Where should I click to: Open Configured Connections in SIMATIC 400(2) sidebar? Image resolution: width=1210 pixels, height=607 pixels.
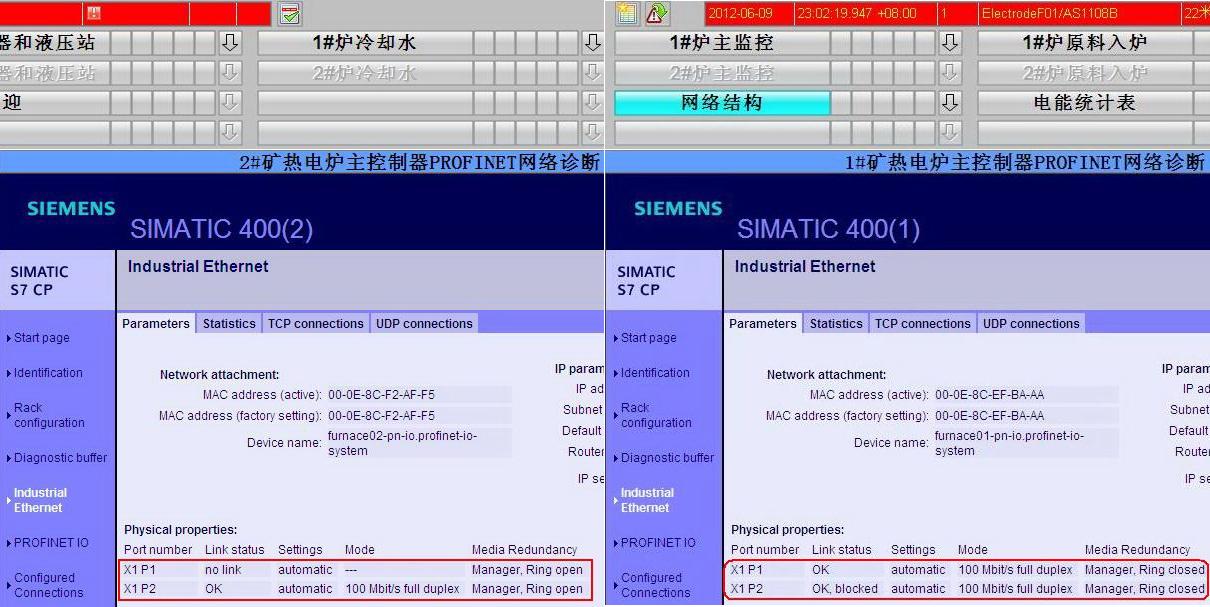[48, 585]
